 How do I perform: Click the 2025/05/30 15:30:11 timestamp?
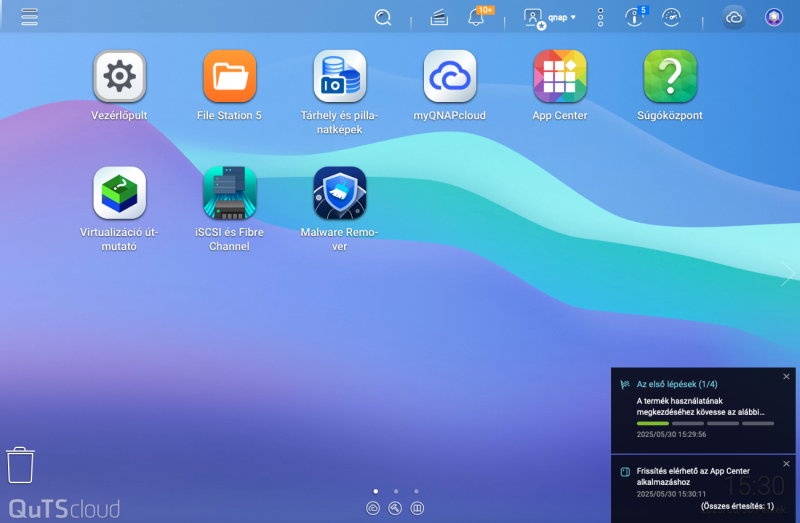(x=671, y=494)
